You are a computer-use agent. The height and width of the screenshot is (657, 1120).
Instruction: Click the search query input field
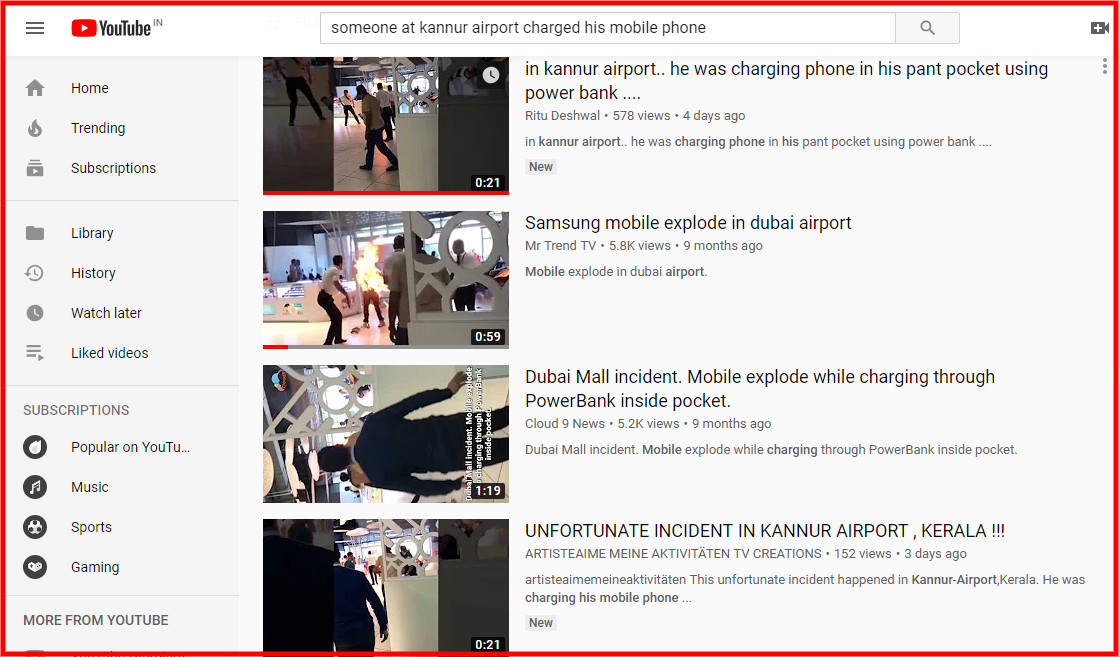coord(608,28)
